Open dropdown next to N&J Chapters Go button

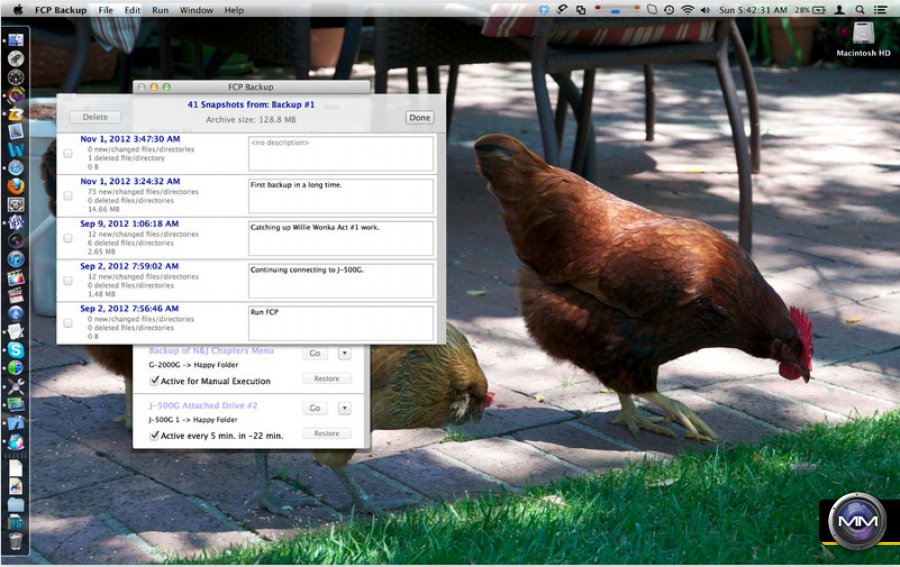[x=344, y=353]
